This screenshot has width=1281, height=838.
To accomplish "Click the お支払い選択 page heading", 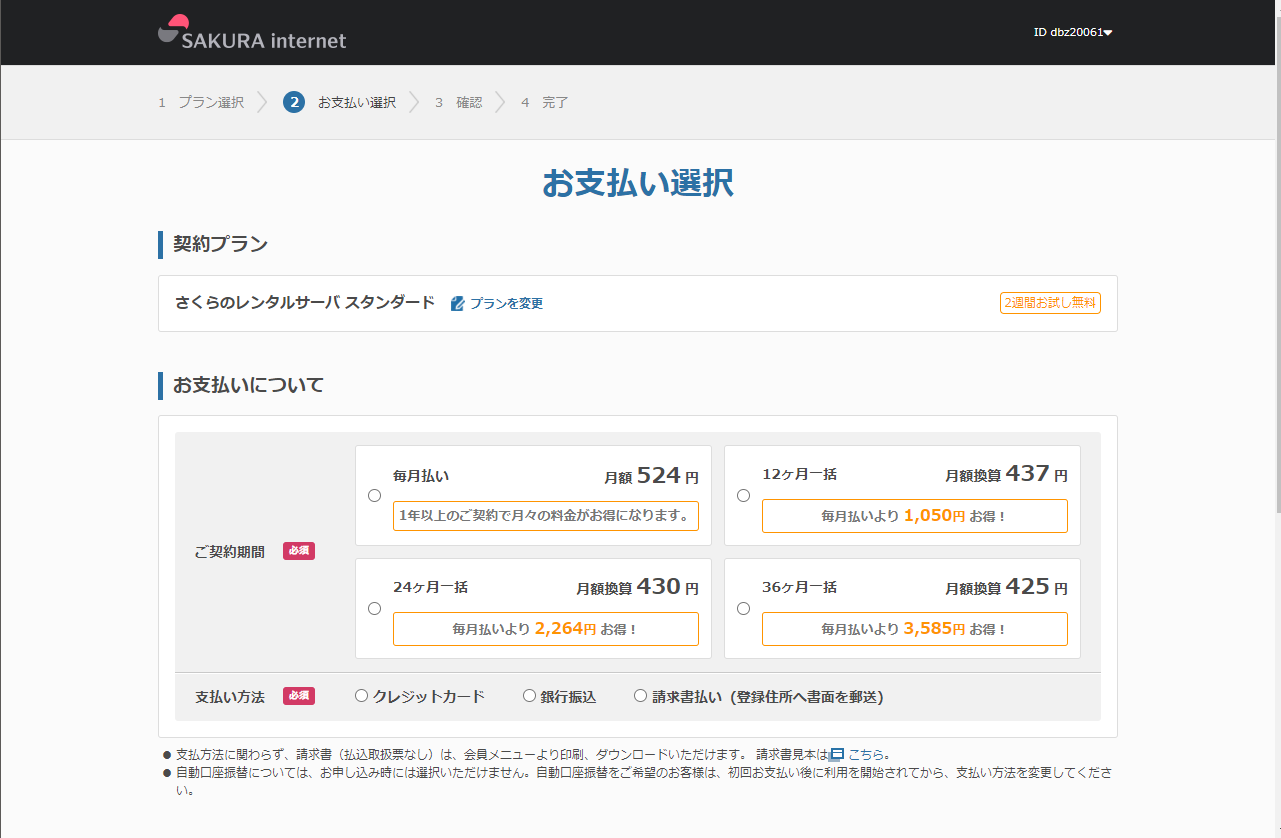I will 638,183.
